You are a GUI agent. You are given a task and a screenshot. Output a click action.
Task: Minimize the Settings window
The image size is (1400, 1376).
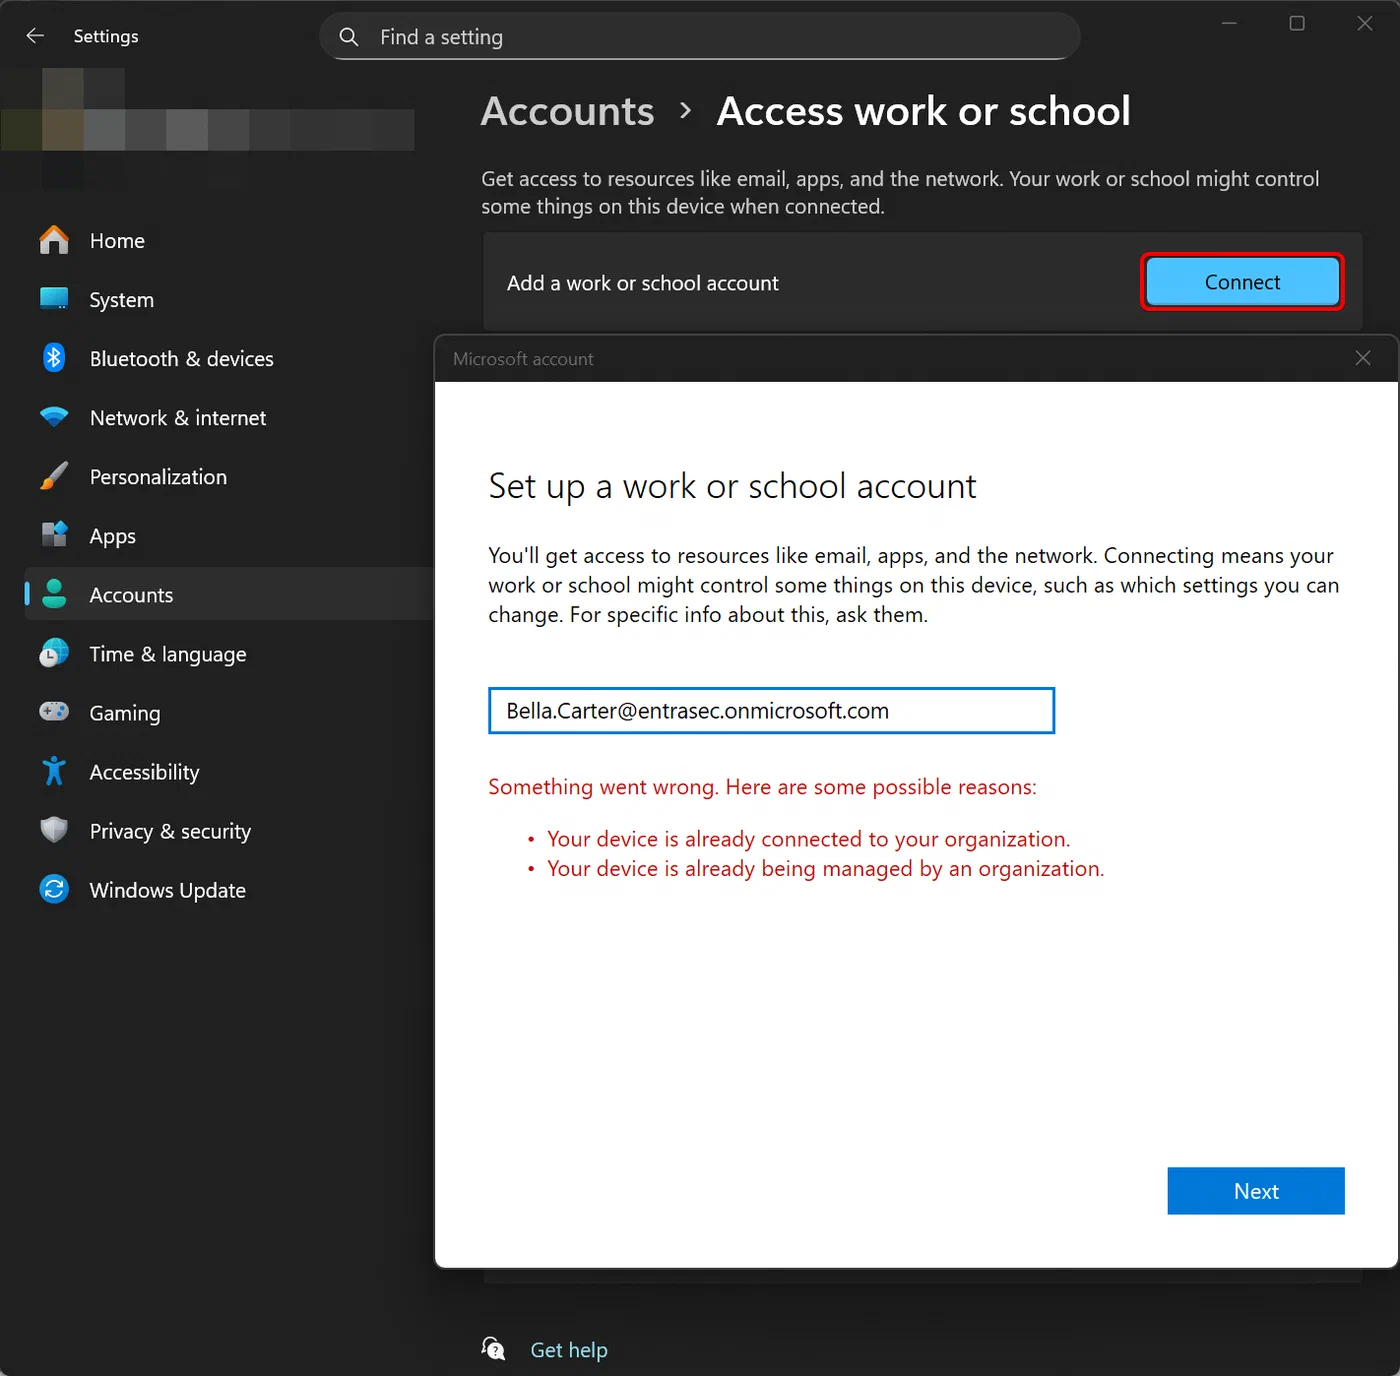tap(1229, 23)
